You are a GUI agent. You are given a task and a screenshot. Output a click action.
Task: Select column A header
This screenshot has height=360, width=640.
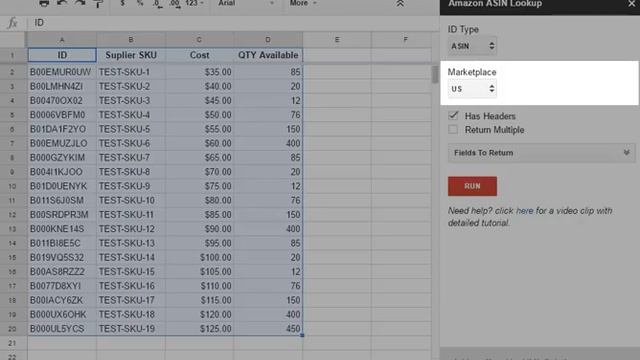pos(62,40)
